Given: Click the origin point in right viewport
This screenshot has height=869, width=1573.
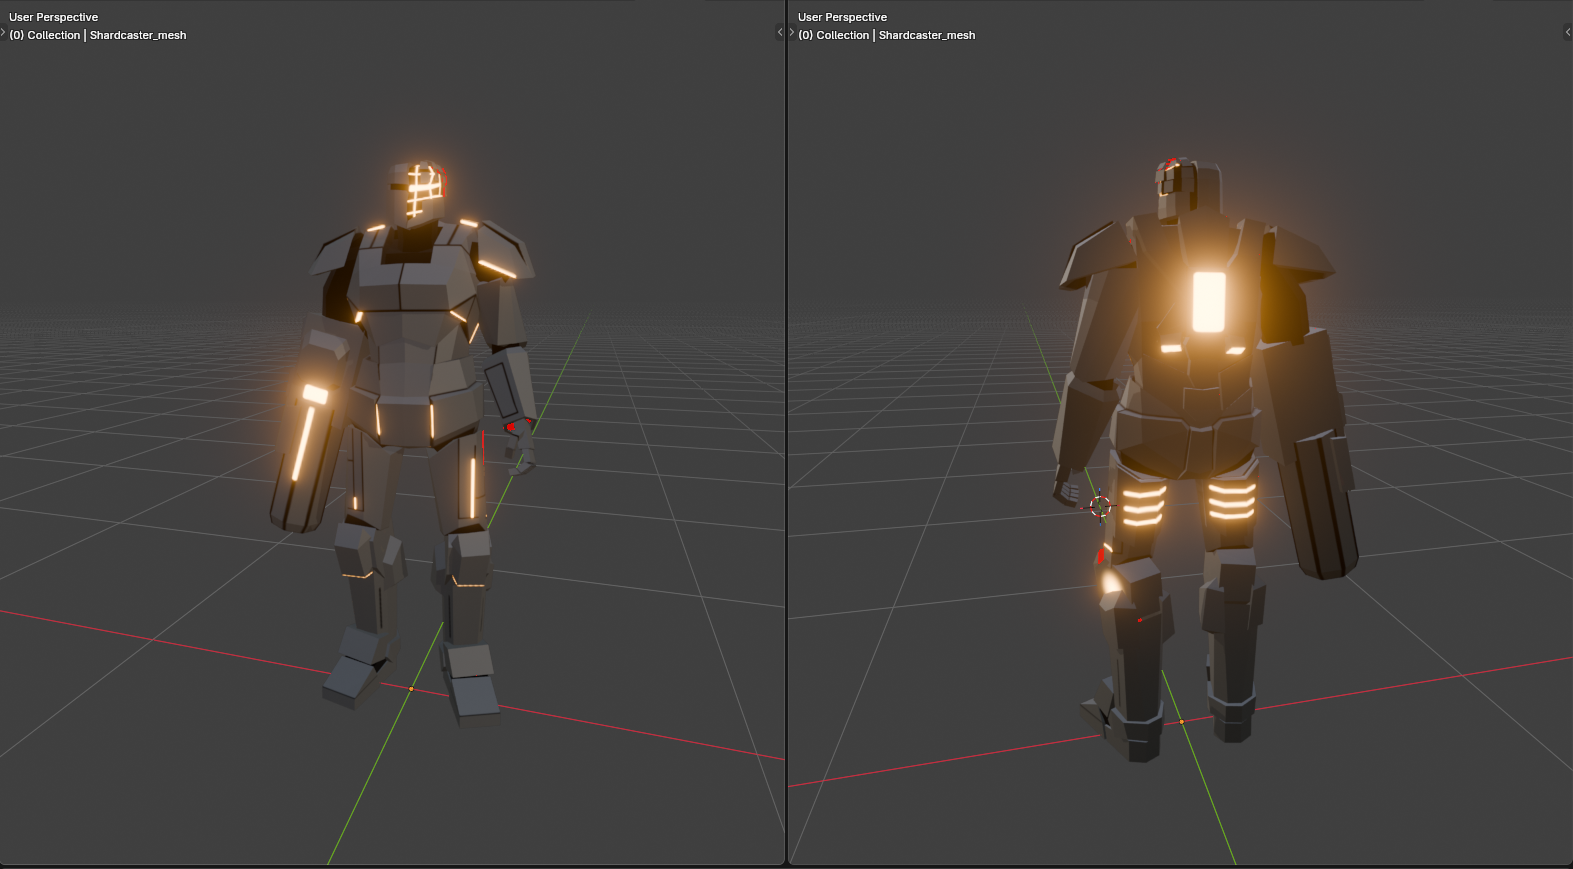Looking at the screenshot, I should point(1181,722).
